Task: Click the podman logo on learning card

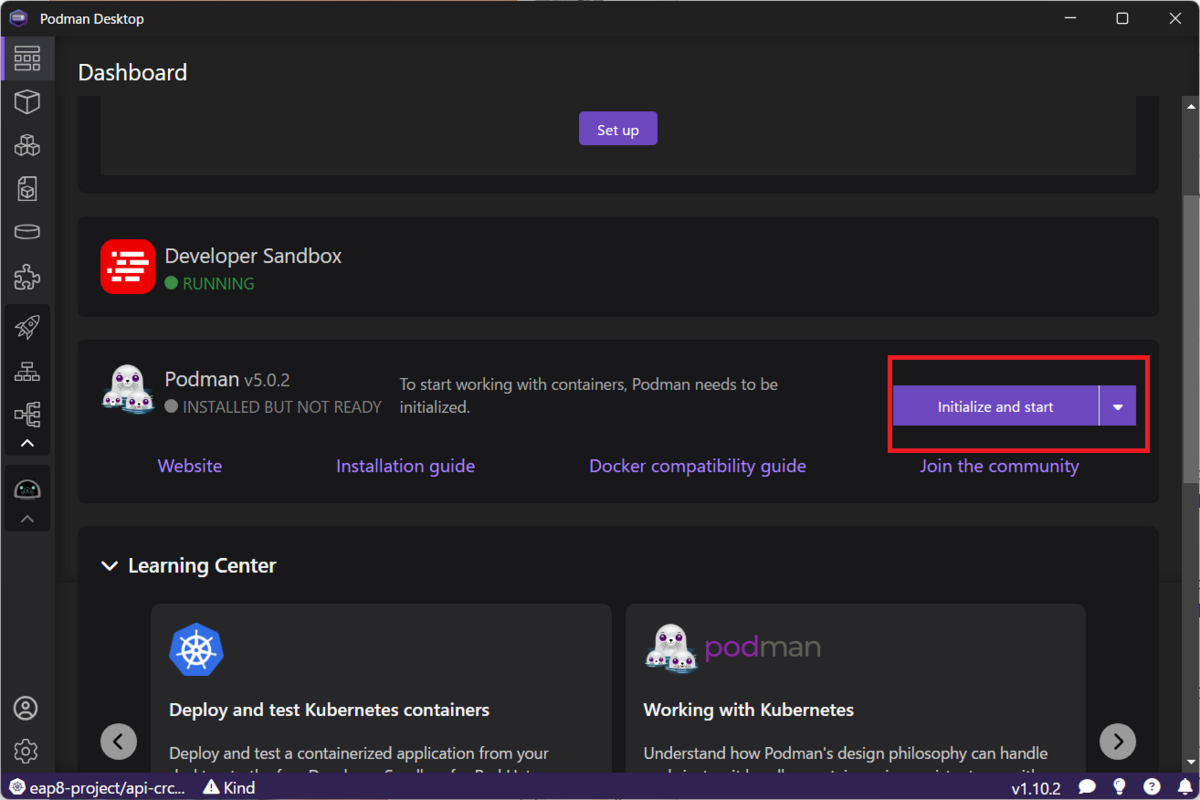Action: coord(732,648)
